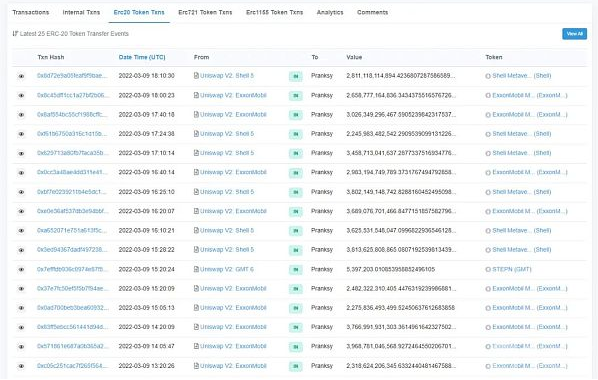This screenshot has height=380, width=598.
Task: Open the Erc721 Token Txns tab
Action: point(205,12)
